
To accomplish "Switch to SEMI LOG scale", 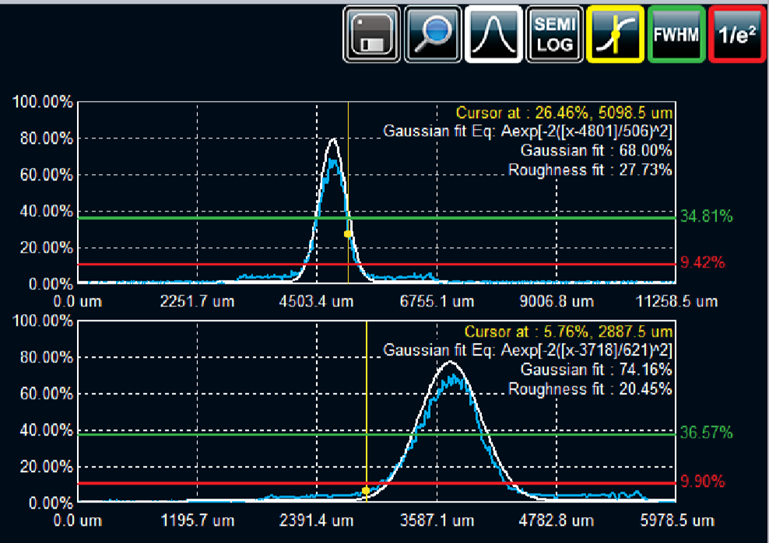I will (555, 35).
